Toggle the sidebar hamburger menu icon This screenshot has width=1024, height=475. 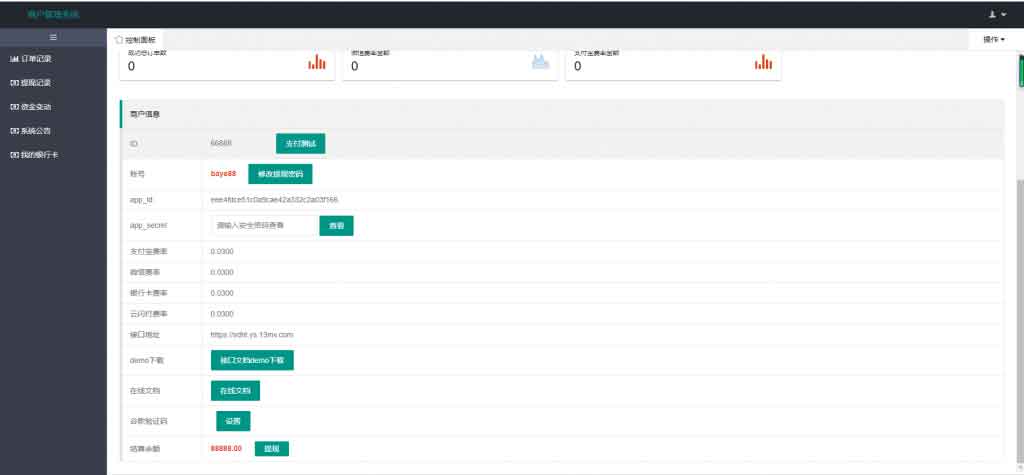click(x=53, y=37)
